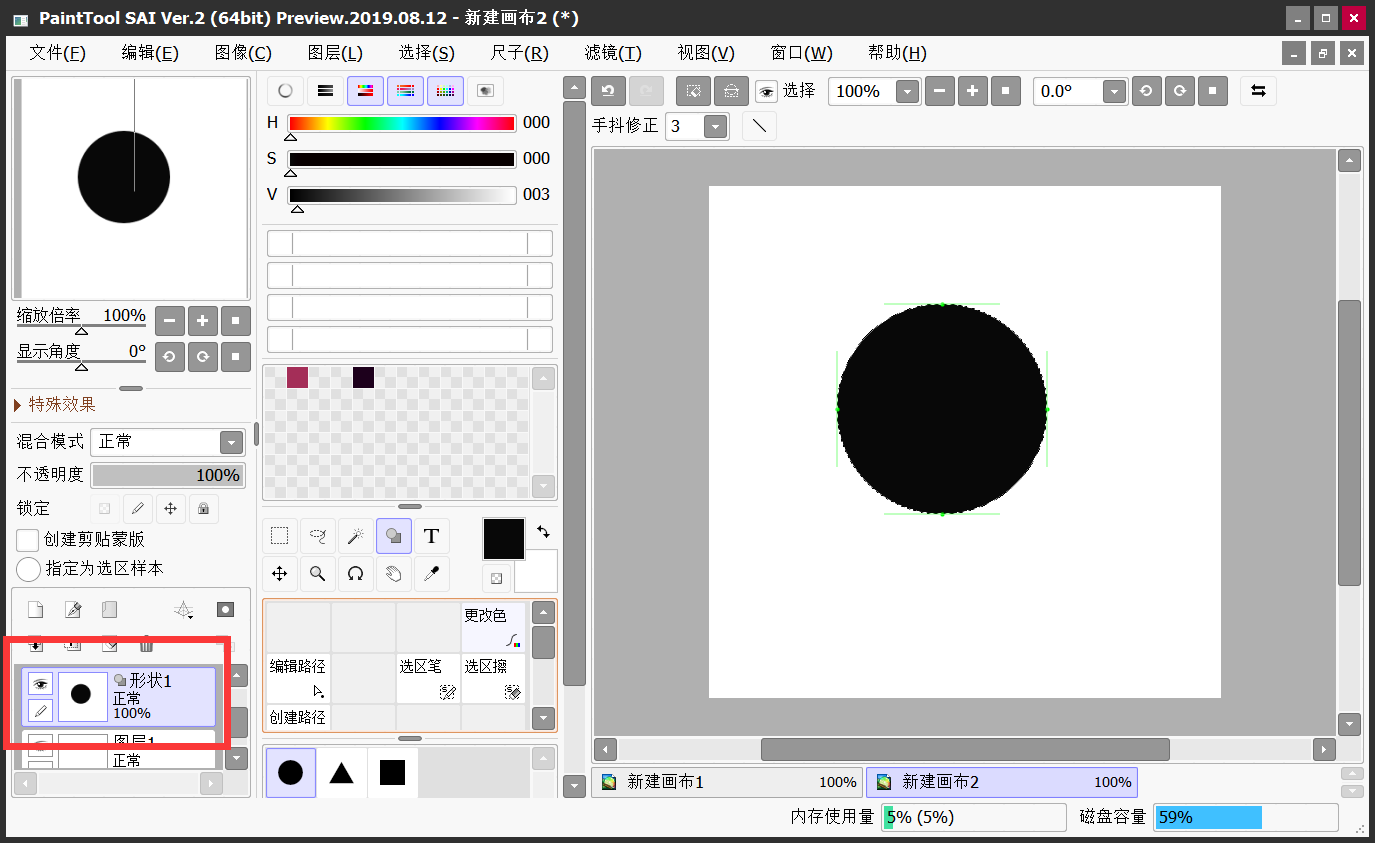Toggle lock opacity for layer
This screenshot has height=843, width=1375.
[105, 508]
